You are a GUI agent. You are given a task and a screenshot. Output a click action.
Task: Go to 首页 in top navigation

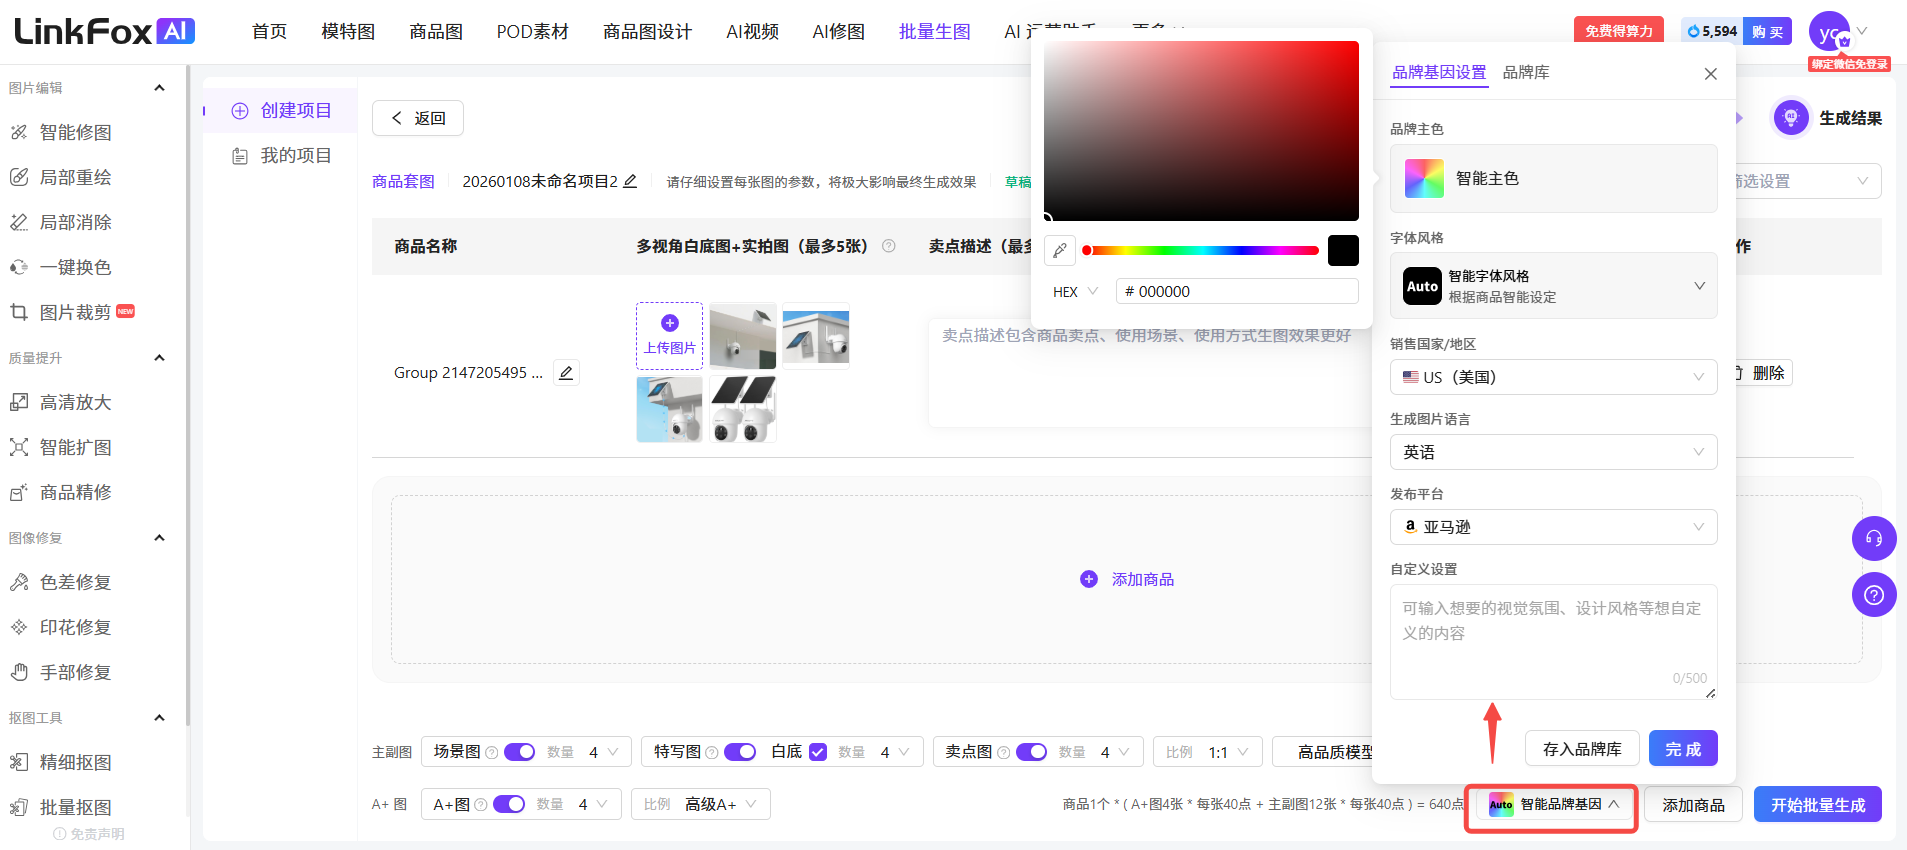(x=269, y=32)
